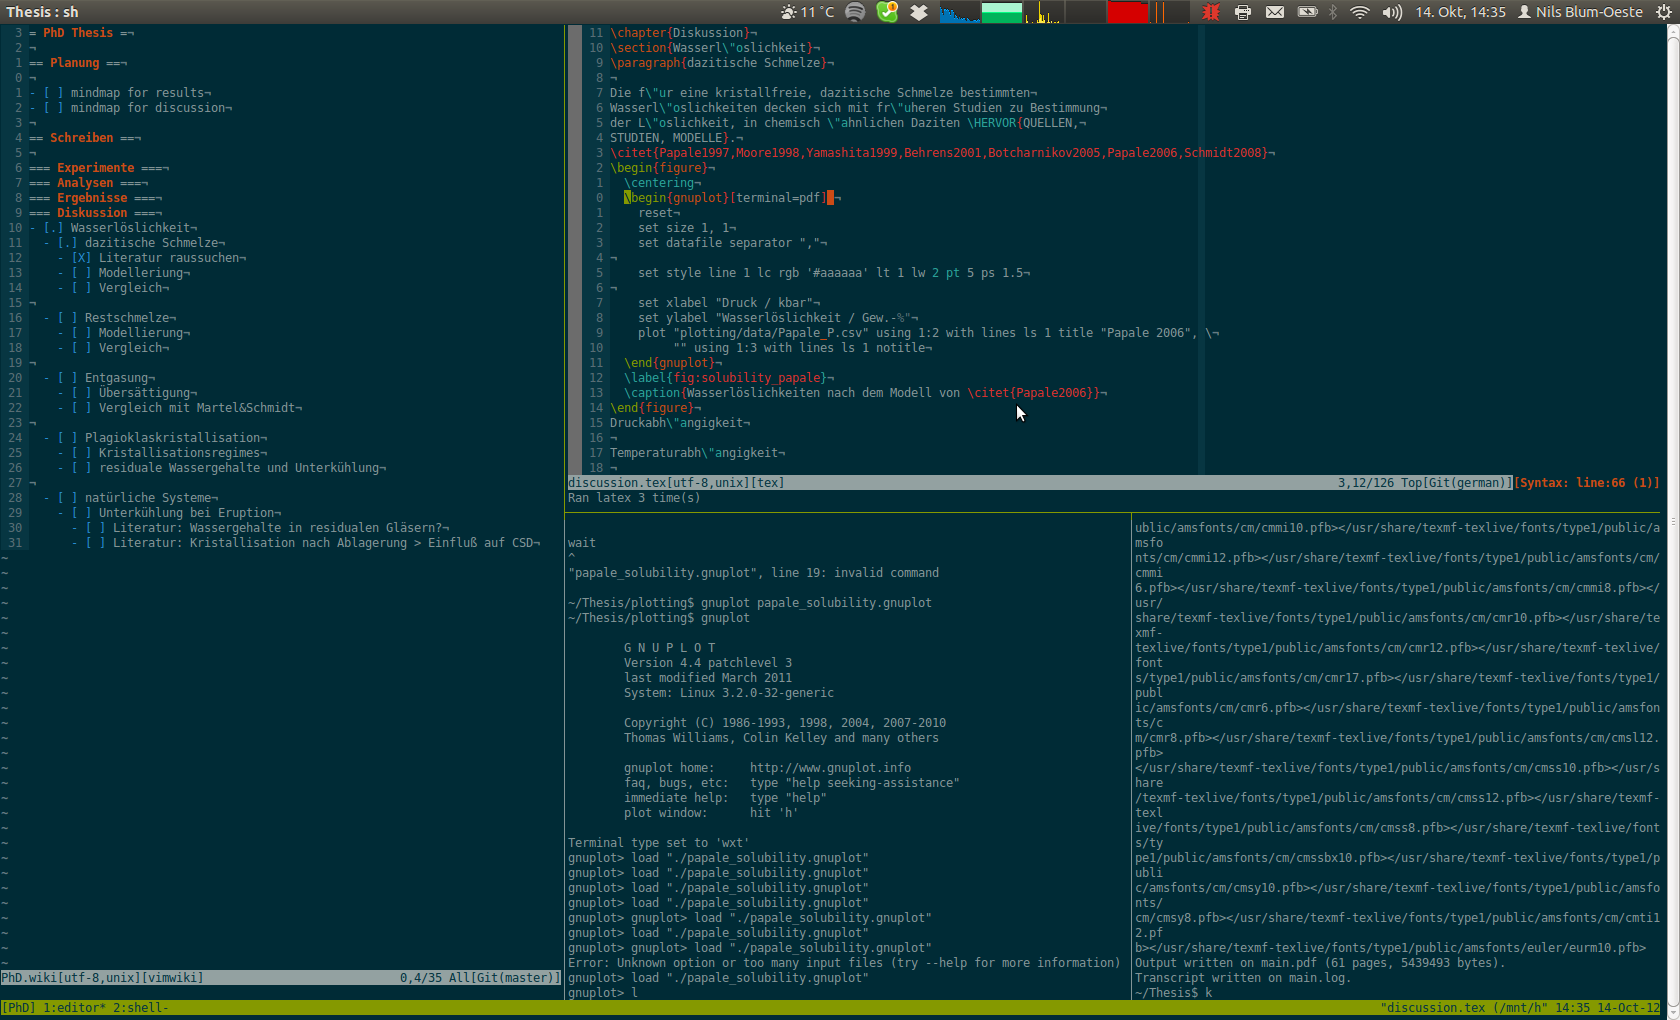Toggle the Wasserlöslichkeit checkbox
This screenshot has height=1020, width=1680.
[53, 228]
